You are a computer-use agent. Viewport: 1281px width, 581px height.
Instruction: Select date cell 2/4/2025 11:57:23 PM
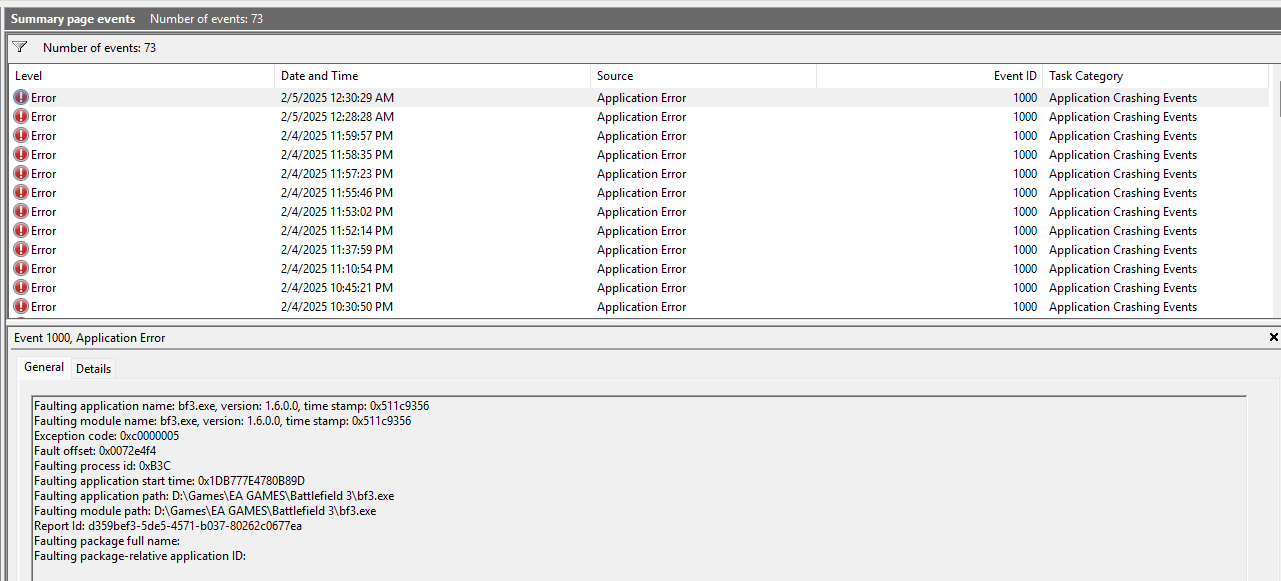click(337, 174)
